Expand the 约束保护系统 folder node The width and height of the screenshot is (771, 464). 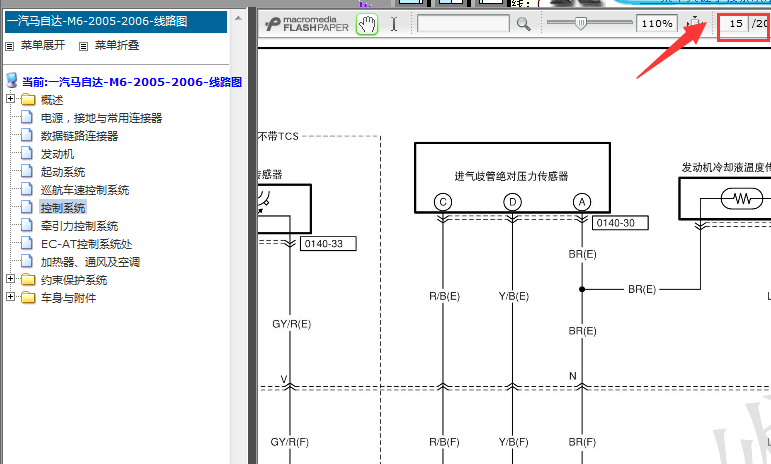10,279
